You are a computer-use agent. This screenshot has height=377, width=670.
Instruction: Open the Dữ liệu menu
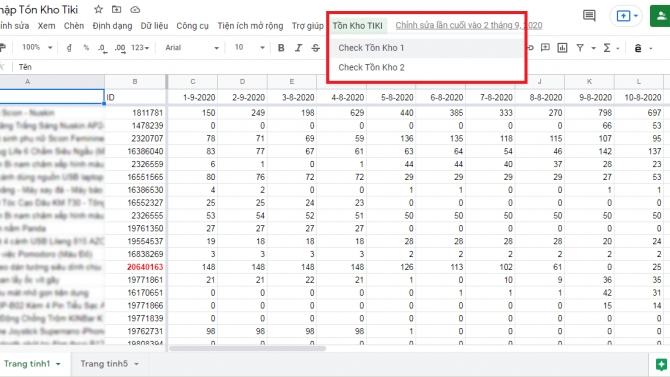pyautogui.click(x=154, y=26)
